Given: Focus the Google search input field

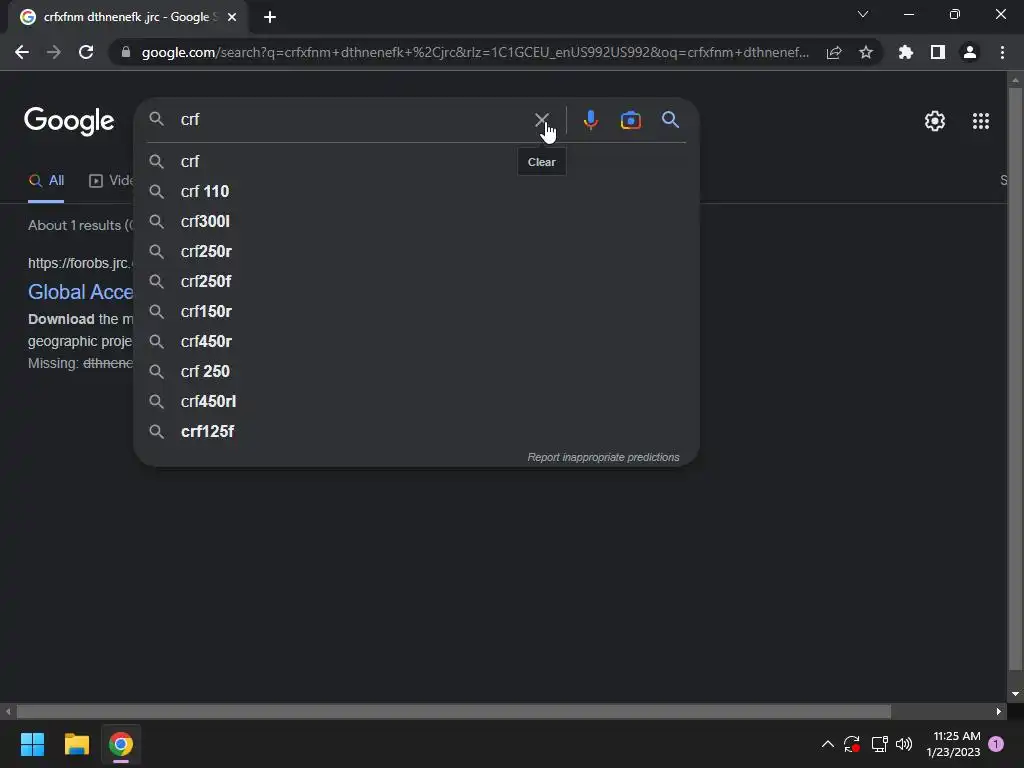Looking at the screenshot, I should [x=353, y=120].
